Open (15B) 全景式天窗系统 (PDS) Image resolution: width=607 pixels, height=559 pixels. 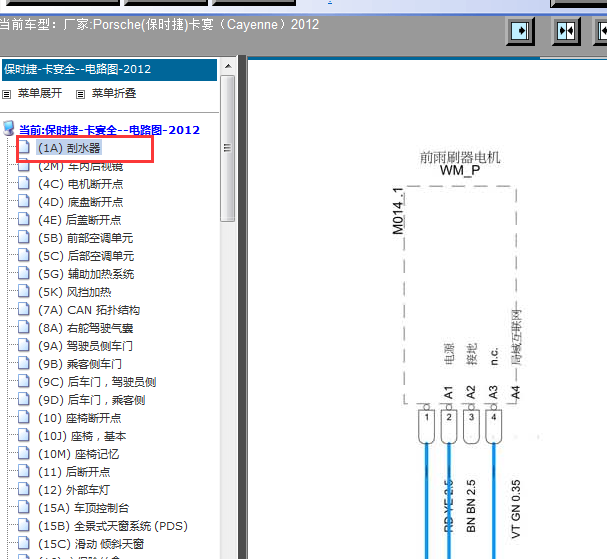[113, 526]
